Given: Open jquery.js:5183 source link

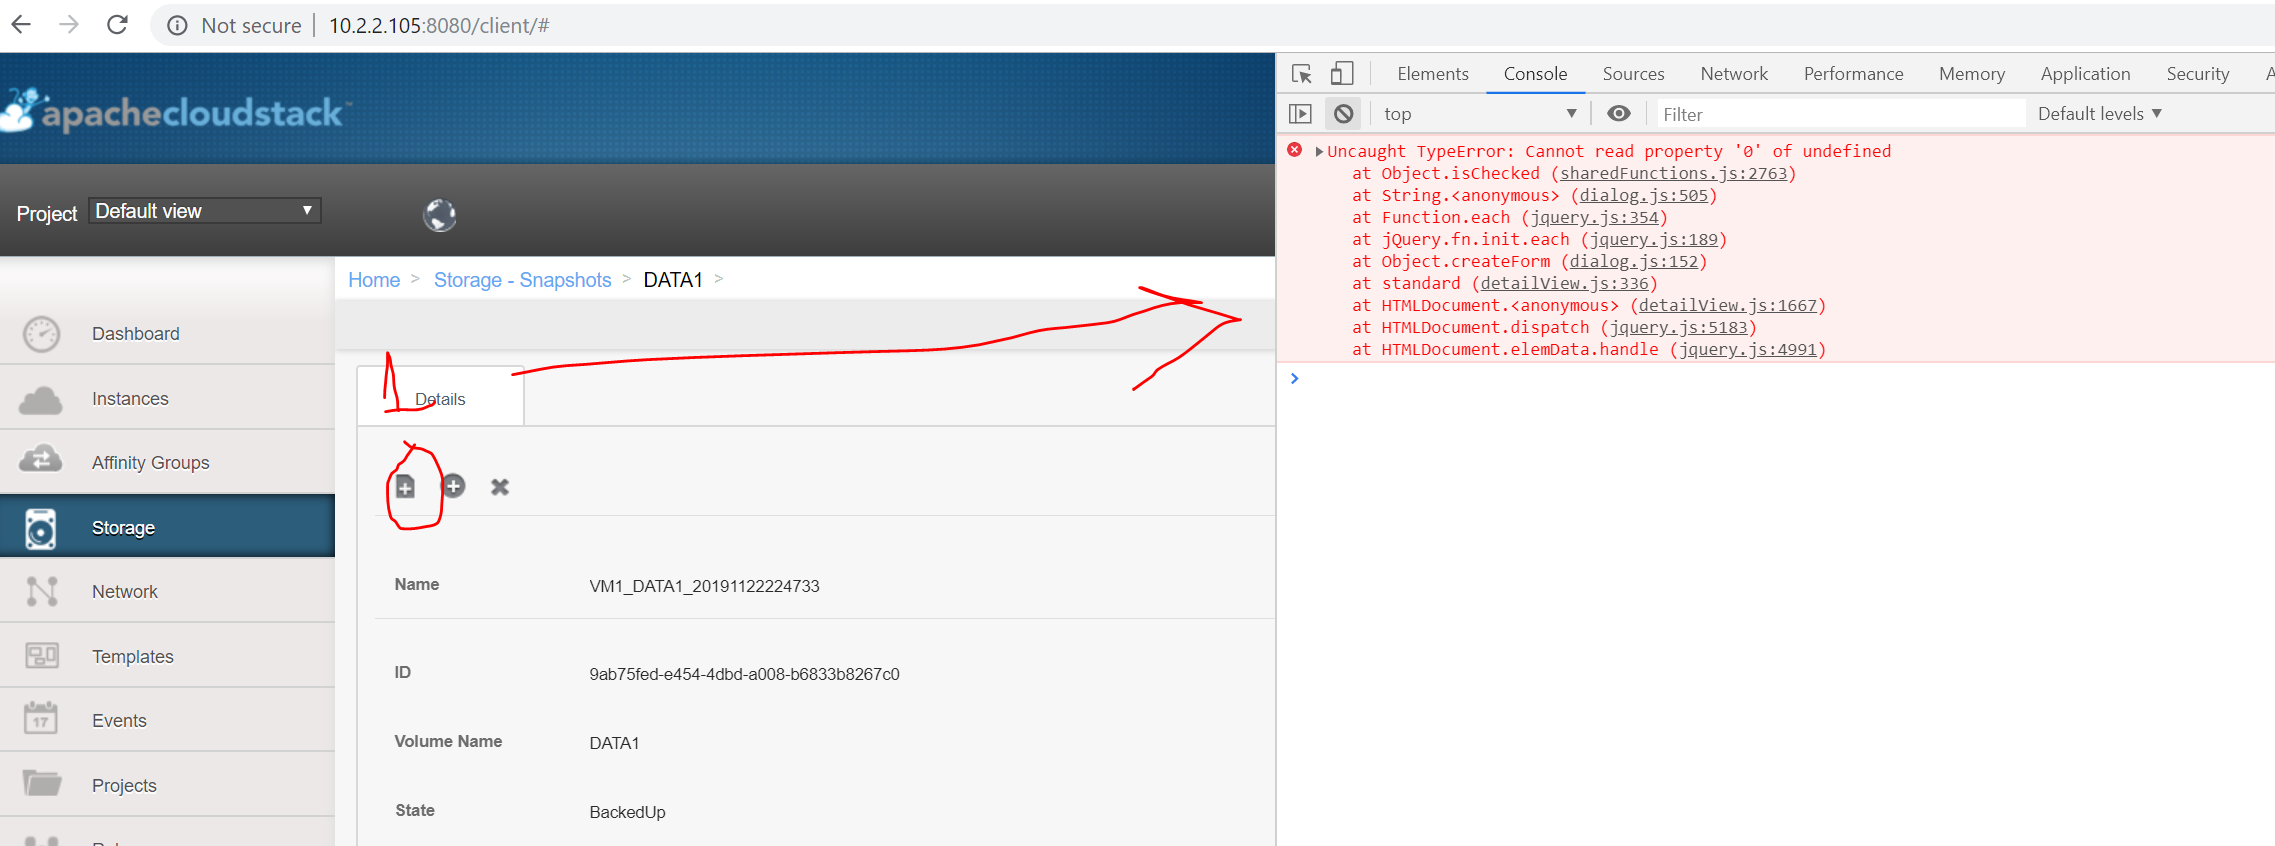Looking at the screenshot, I should 1679,328.
